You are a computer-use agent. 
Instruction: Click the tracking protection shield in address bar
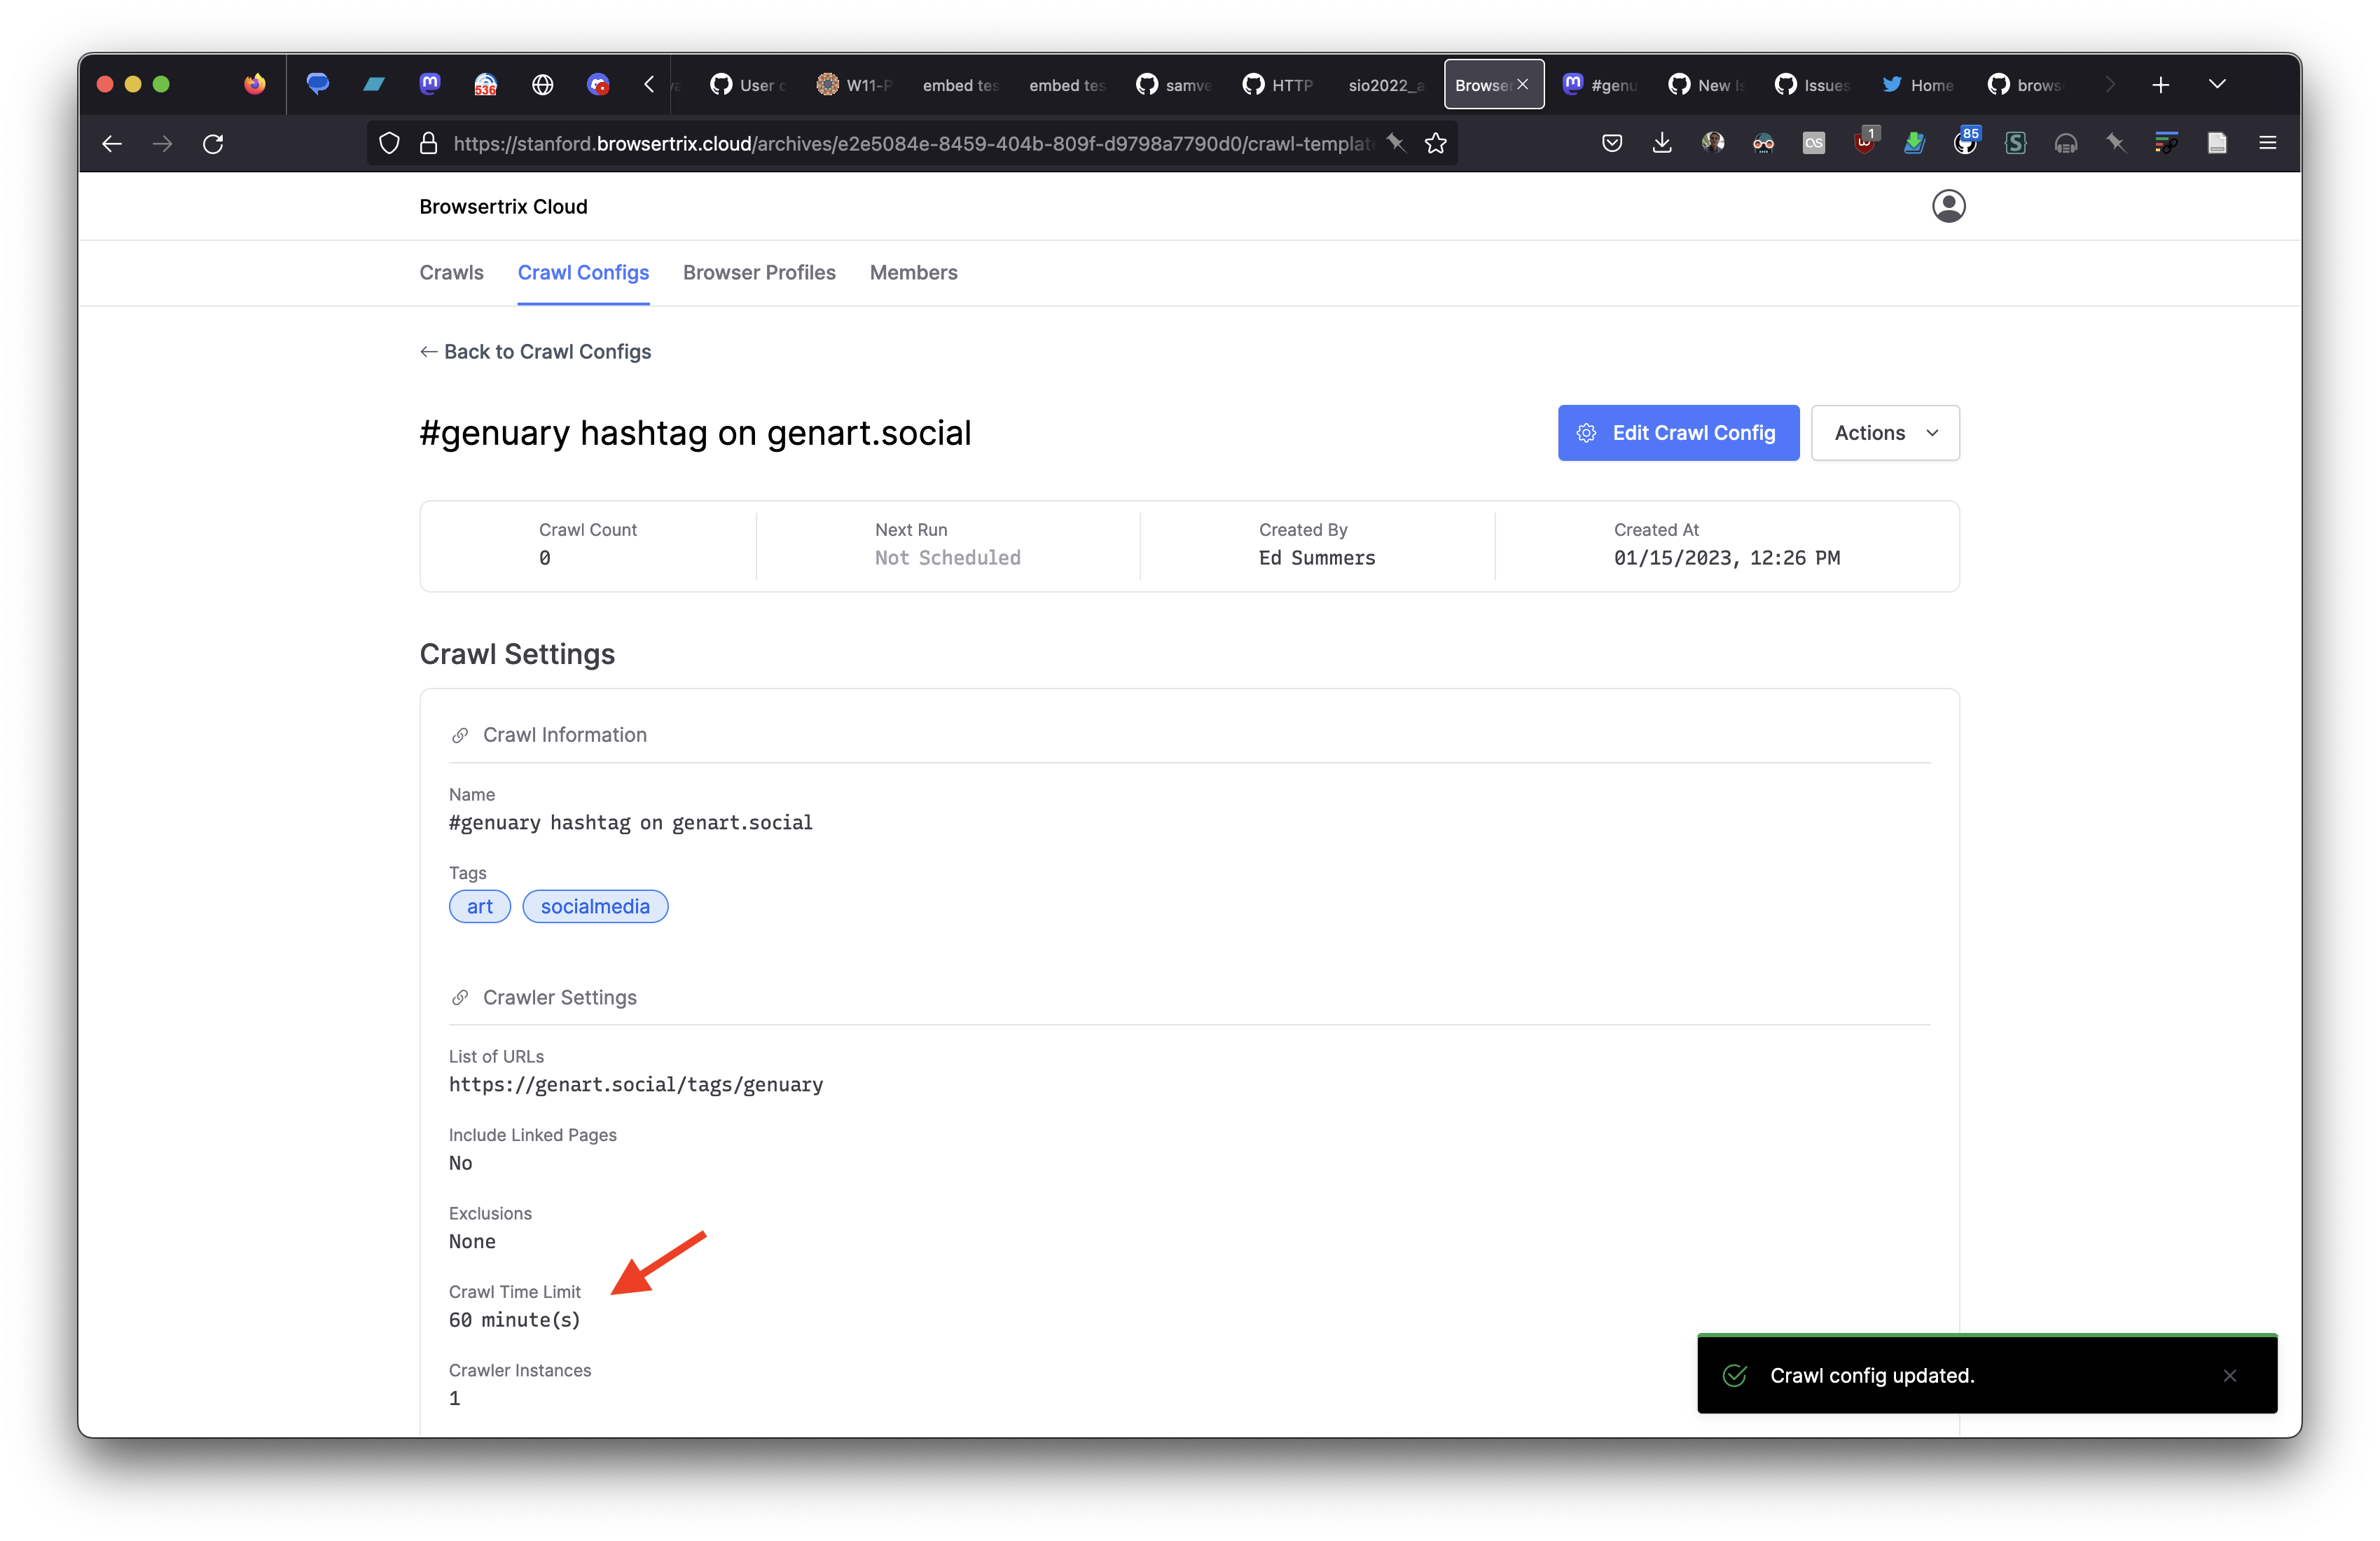point(389,143)
